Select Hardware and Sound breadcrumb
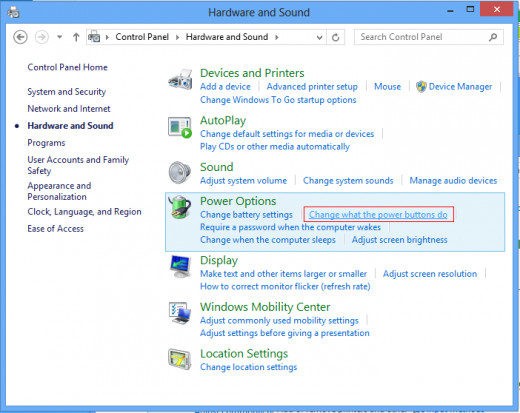Screen dimensions: 520x413 point(227,37)
